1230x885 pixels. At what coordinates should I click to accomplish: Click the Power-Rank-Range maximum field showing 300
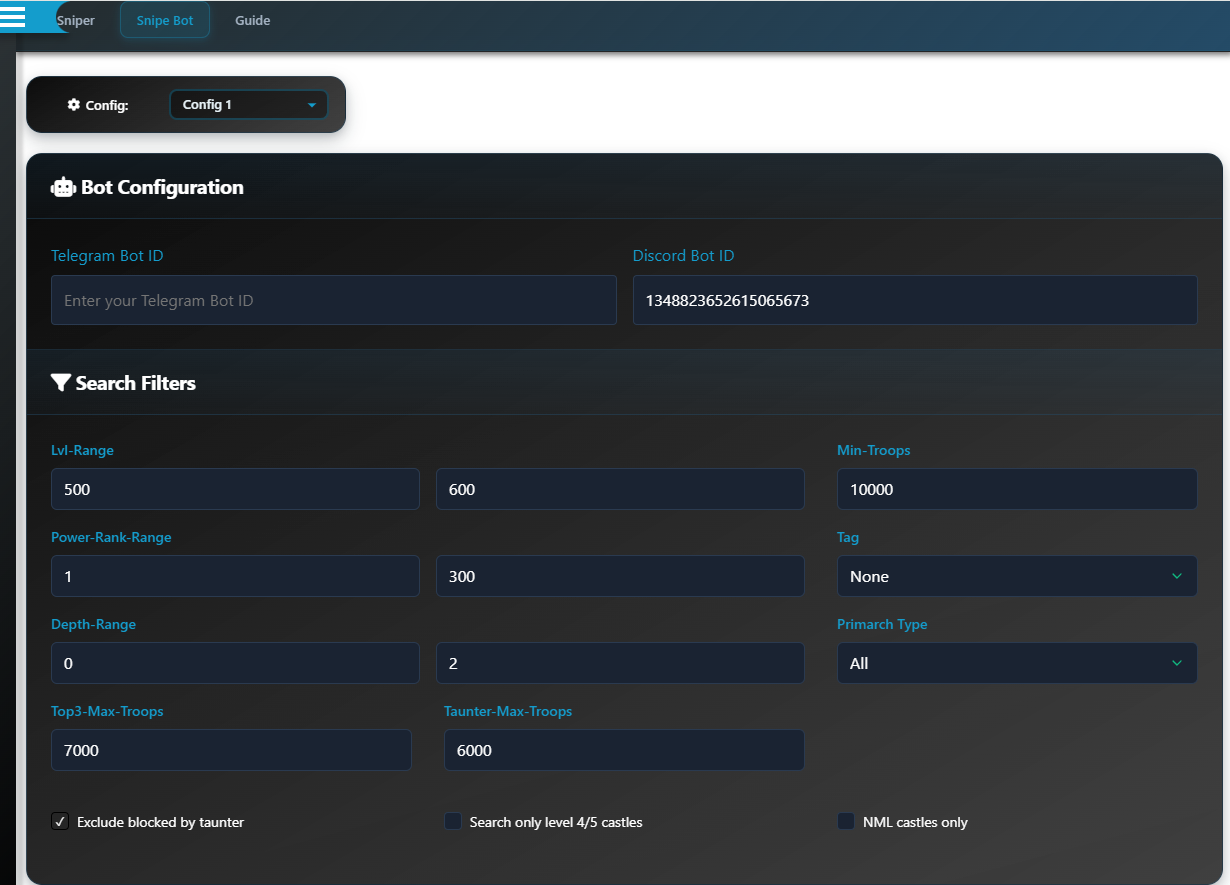620,577
